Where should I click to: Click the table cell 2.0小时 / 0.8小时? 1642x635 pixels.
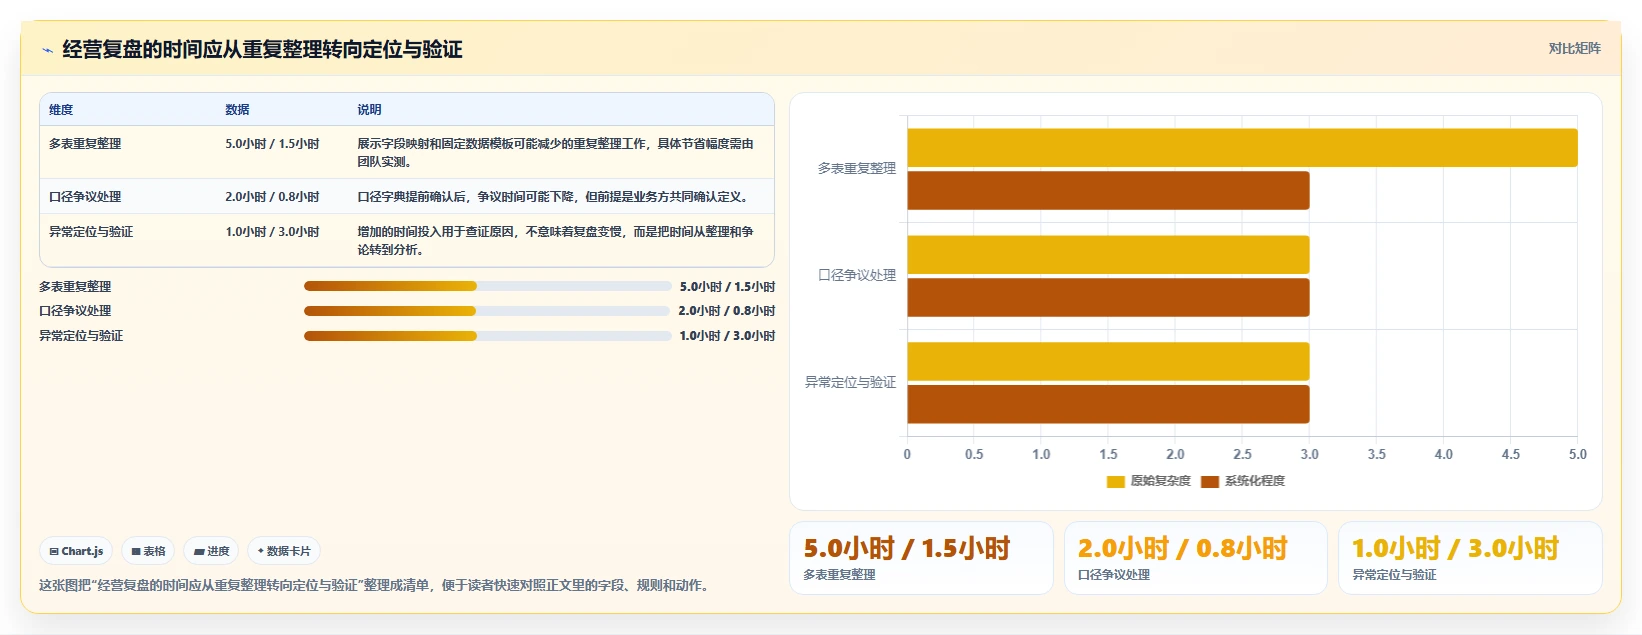[x=272, y=197]
